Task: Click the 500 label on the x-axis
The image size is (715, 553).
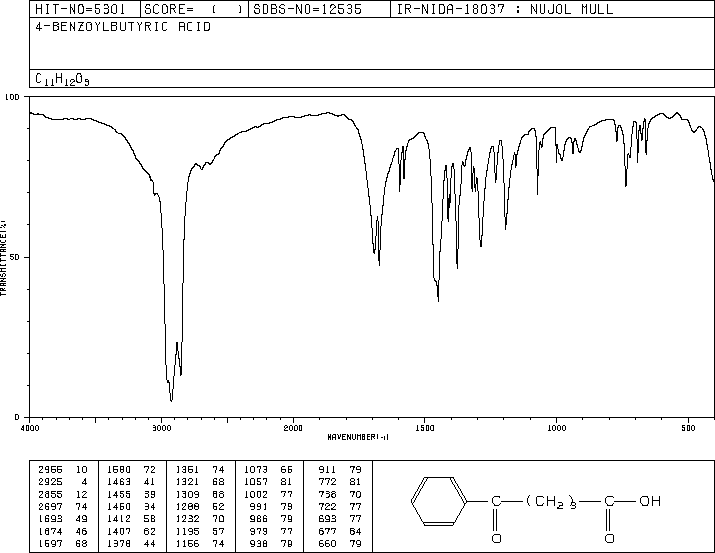Action: point(688,428)
